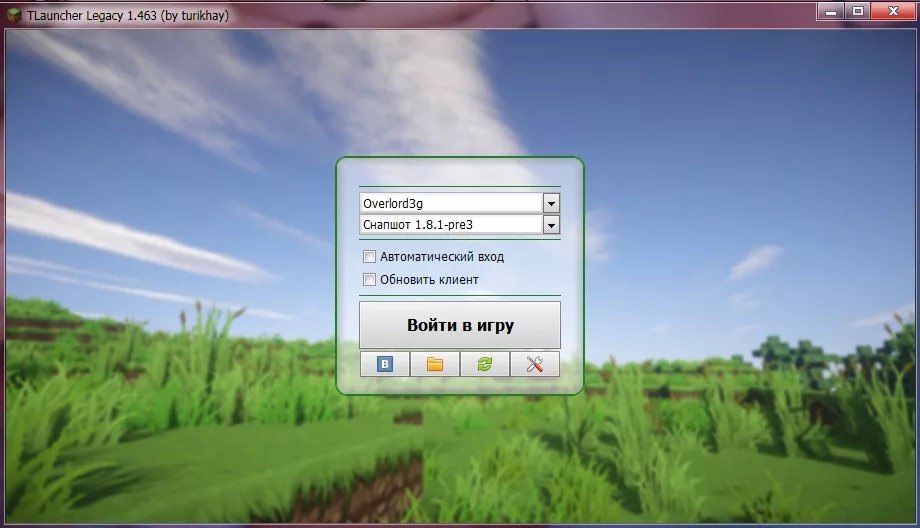Screen dimensions: 920x528
Task: Click the TLauncher Legacy 1.463 title text
Action: 128,16
